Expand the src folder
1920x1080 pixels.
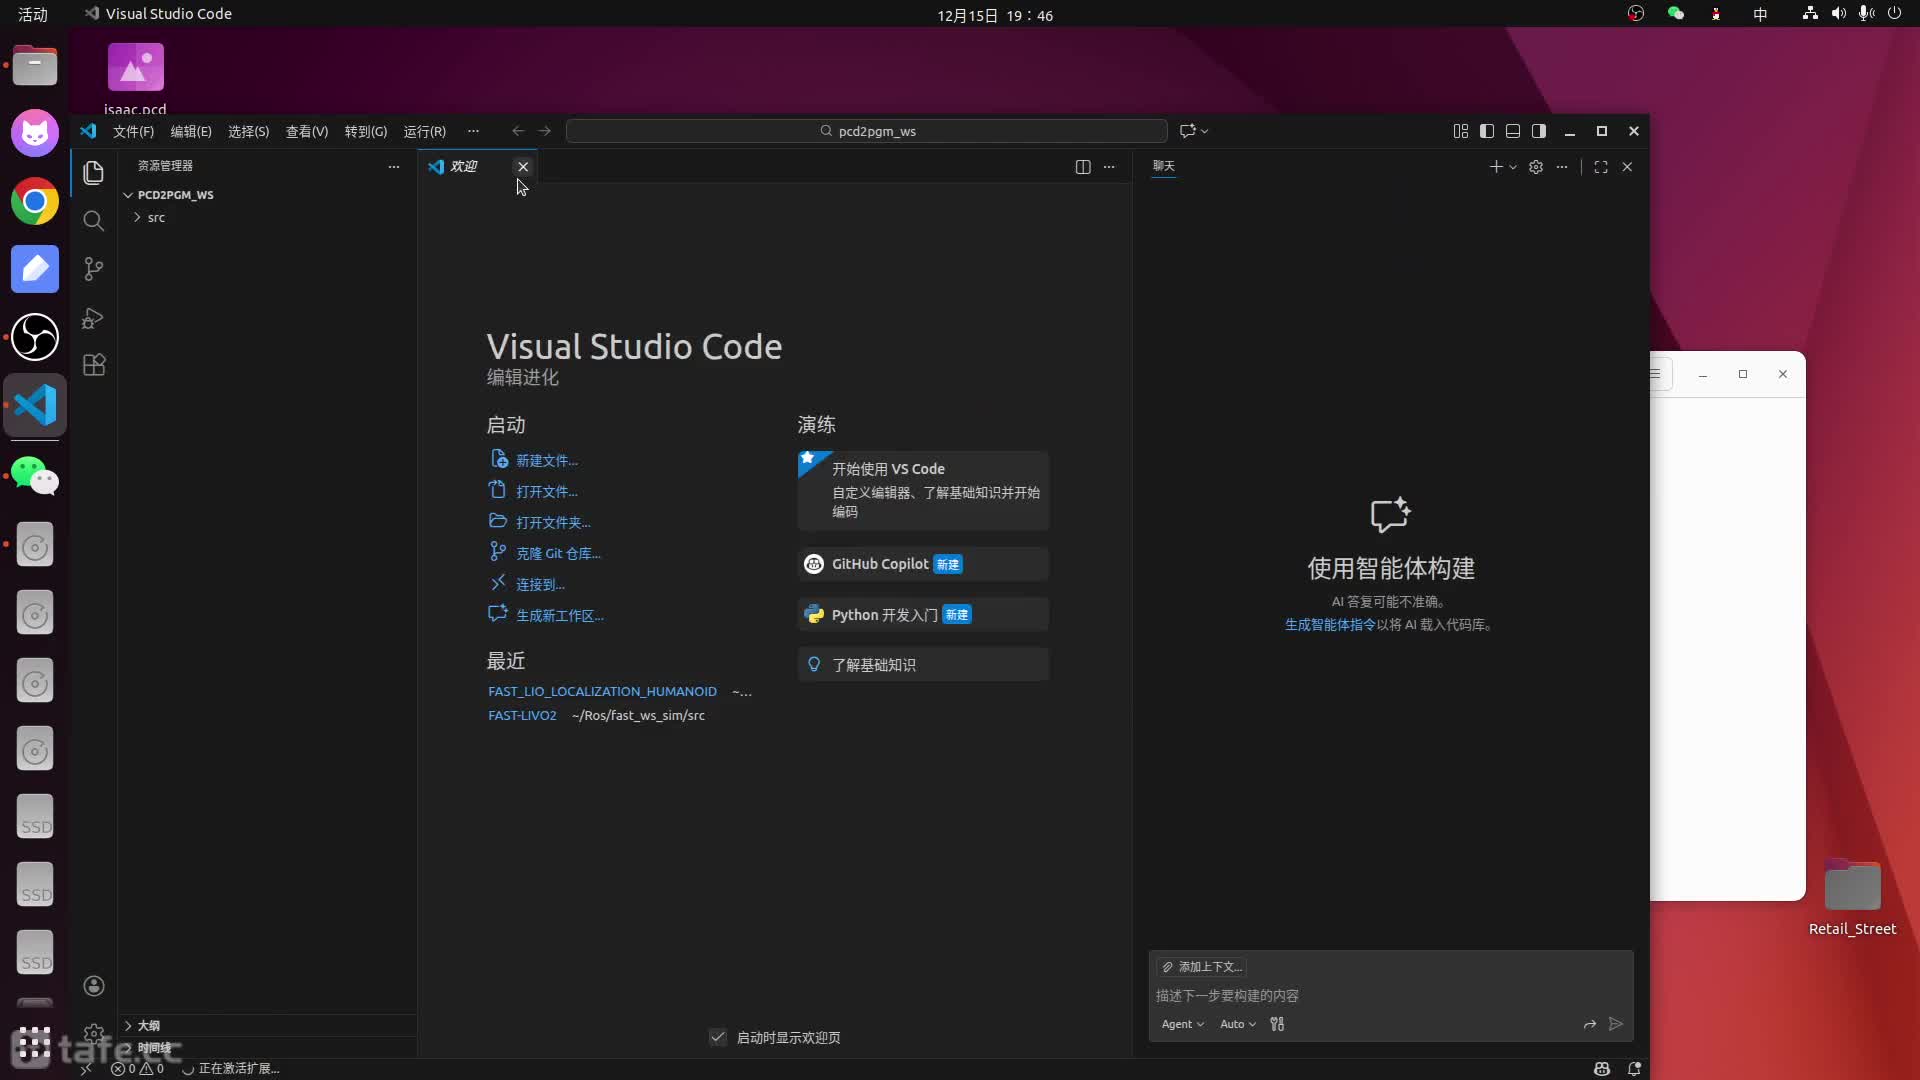[x=155, y=218]
